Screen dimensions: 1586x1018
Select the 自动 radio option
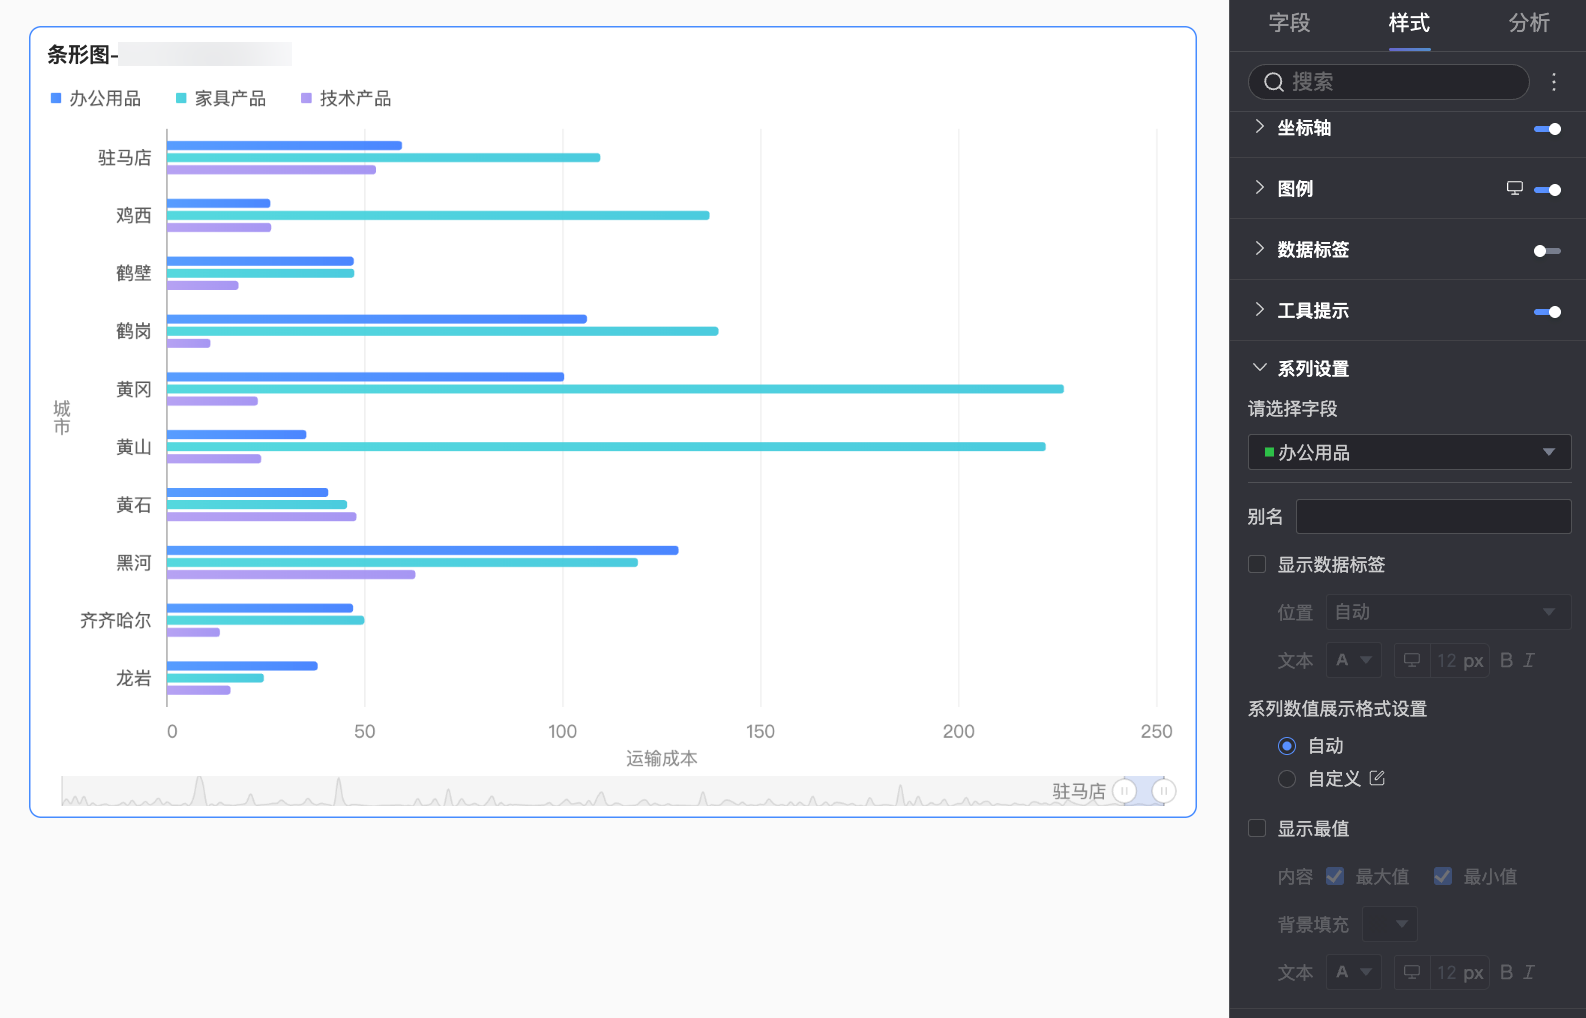click(1287, 746)
